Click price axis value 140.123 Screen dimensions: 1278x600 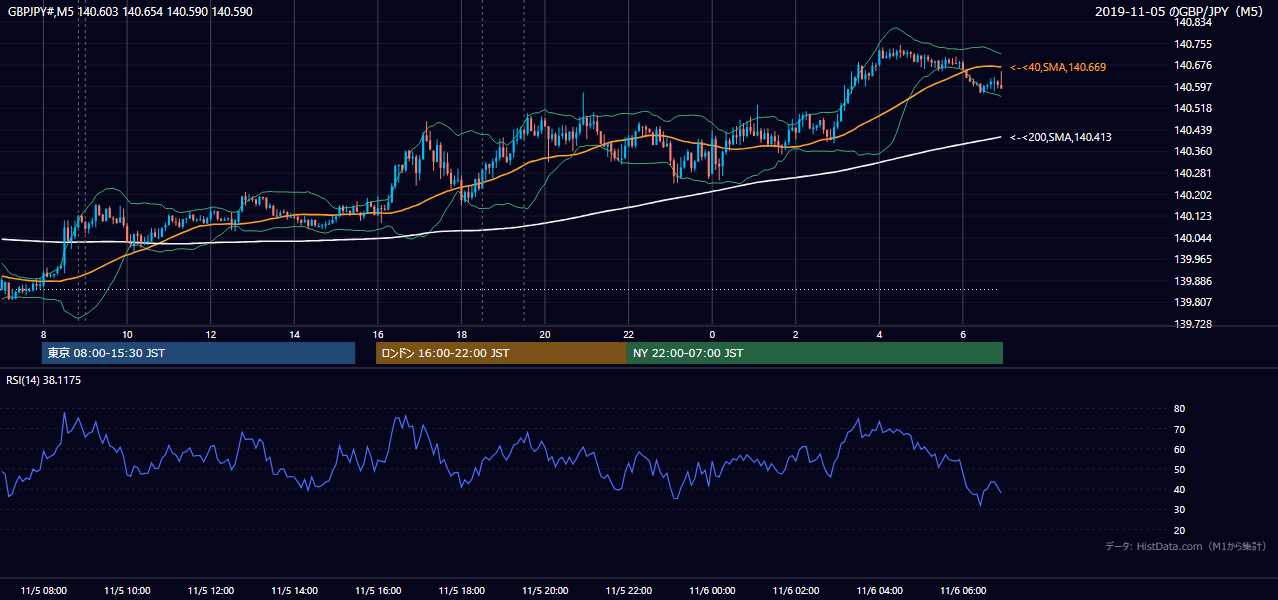(x=1192, y=216)
